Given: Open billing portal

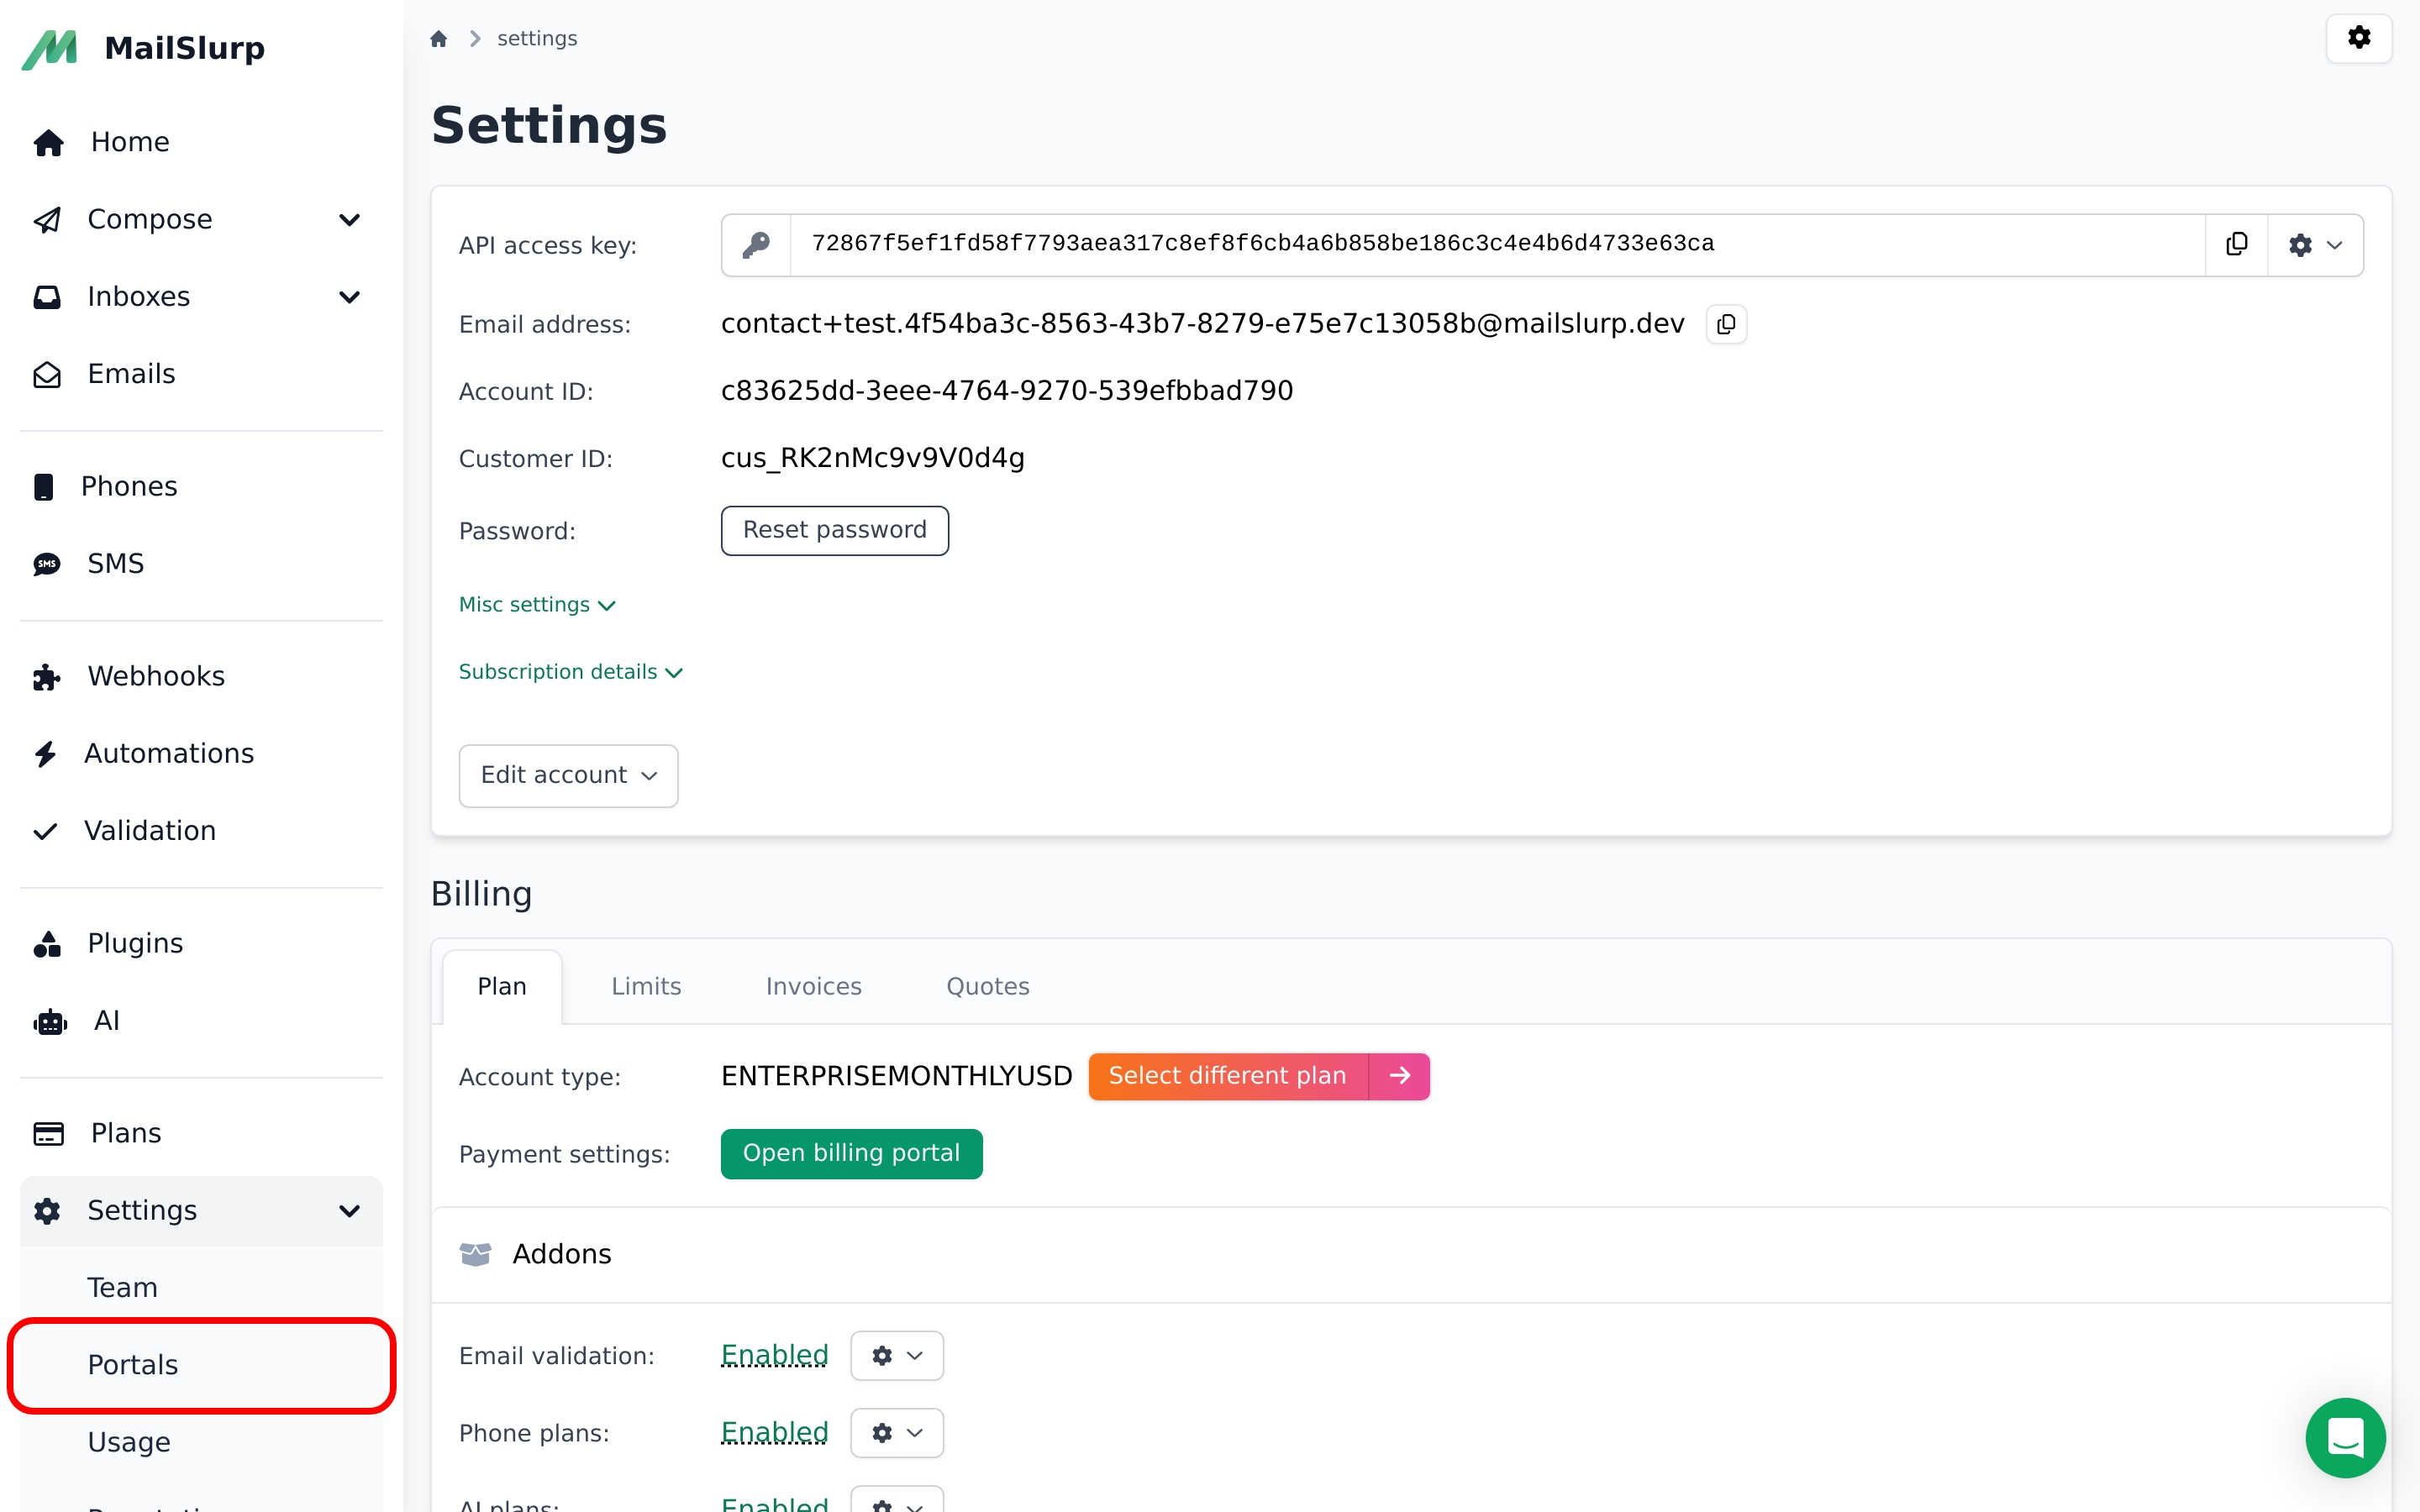Looking at the screenshot, I should (851, 1154).
